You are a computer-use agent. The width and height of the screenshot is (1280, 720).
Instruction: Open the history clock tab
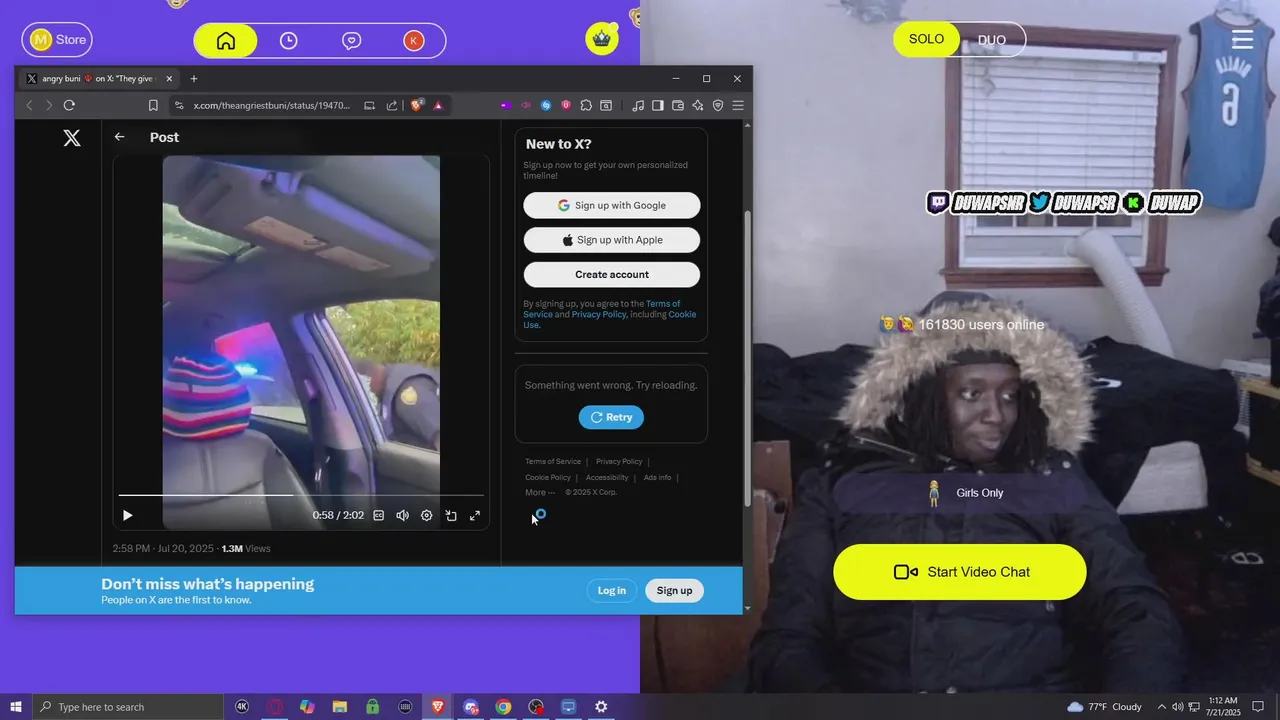coord(288,40)
